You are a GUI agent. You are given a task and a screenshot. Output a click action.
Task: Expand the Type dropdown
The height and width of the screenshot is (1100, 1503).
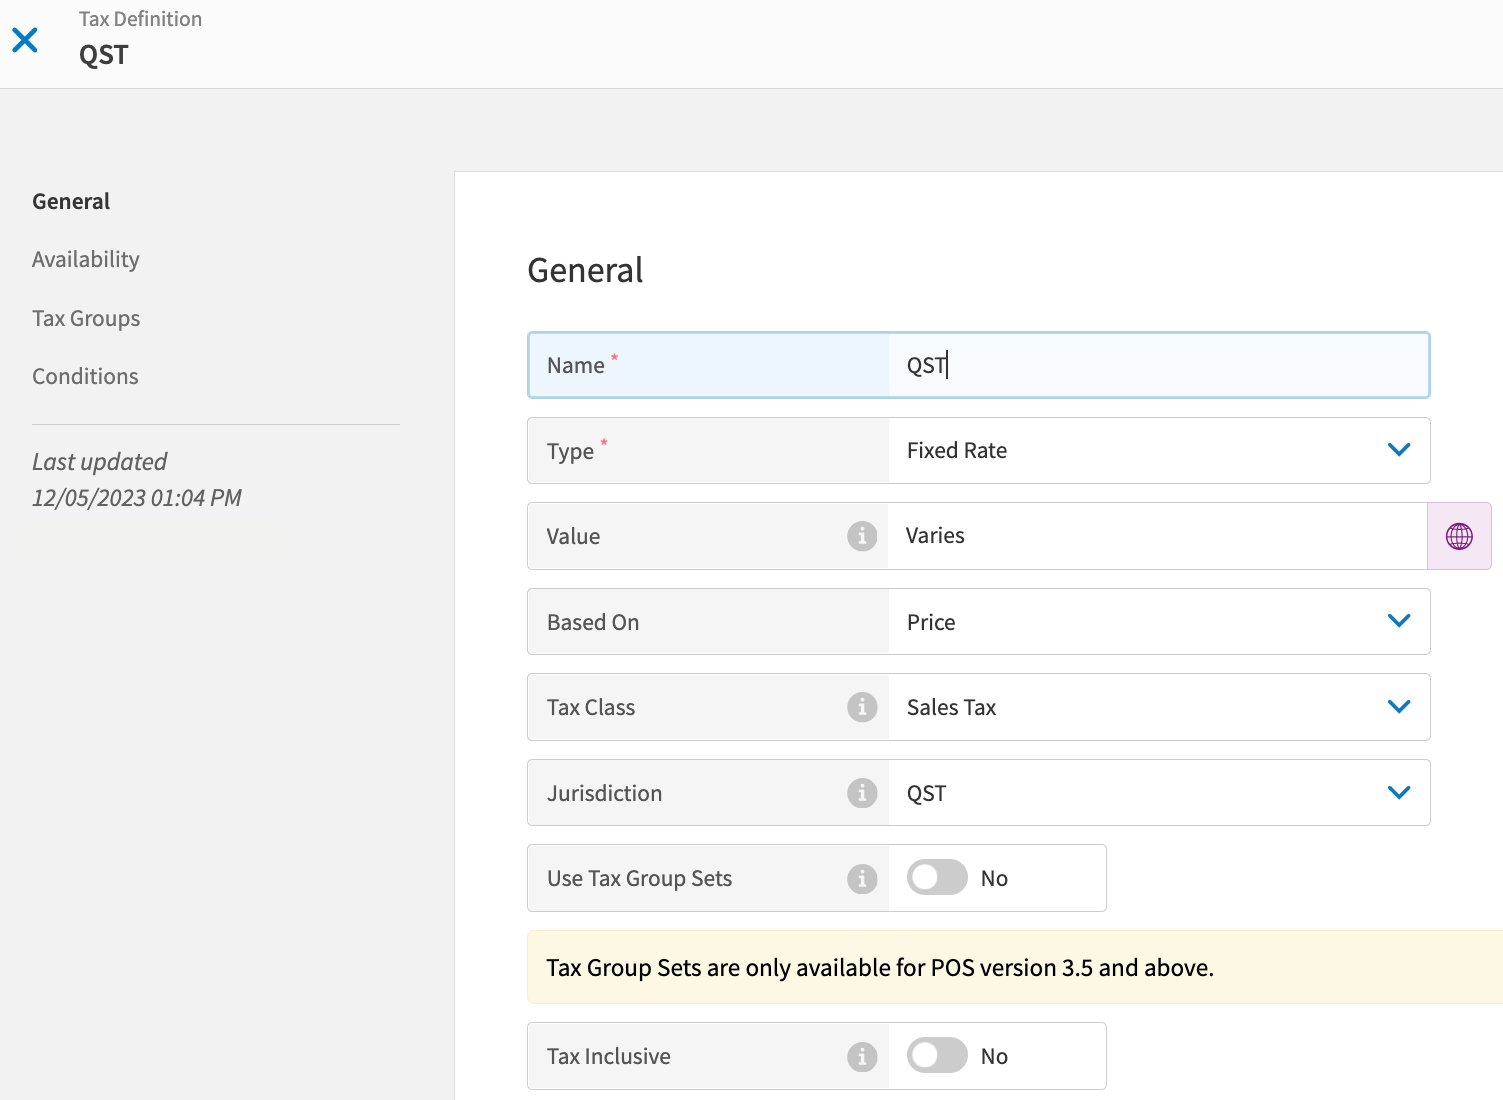pos(1398,450)
